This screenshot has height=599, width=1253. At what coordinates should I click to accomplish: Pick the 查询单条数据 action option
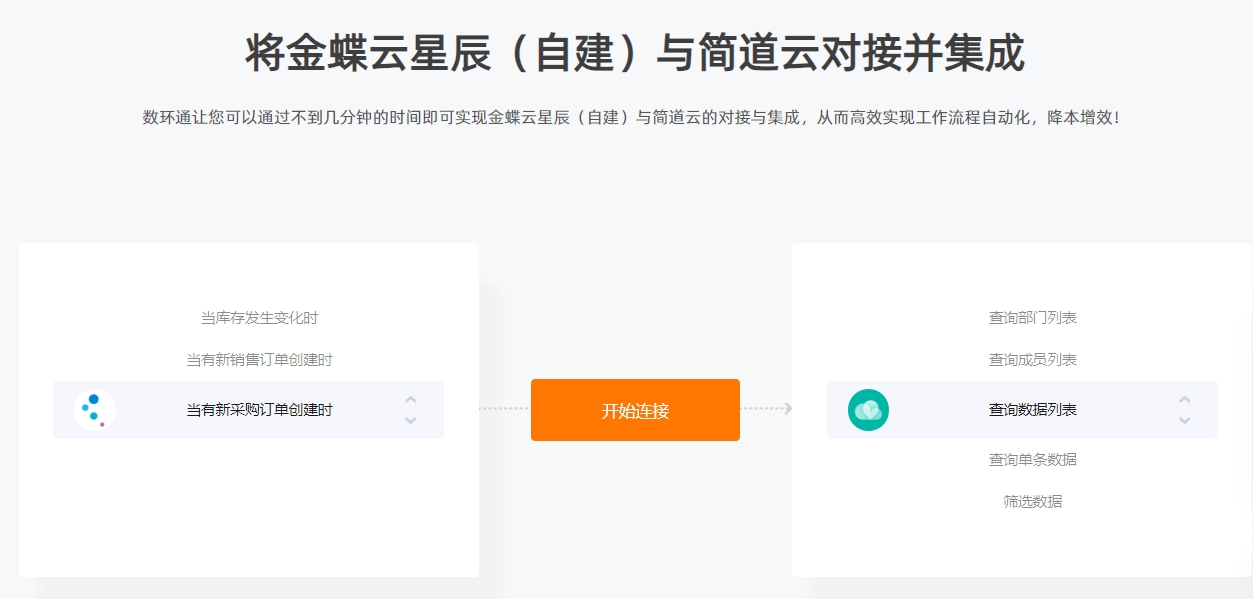1033,460
